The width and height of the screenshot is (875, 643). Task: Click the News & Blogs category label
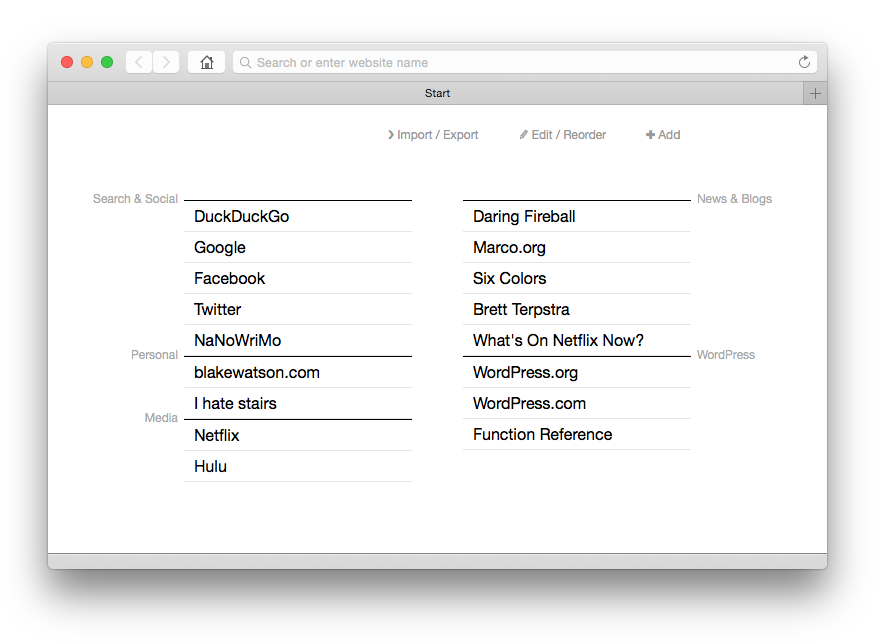[734, 199]
